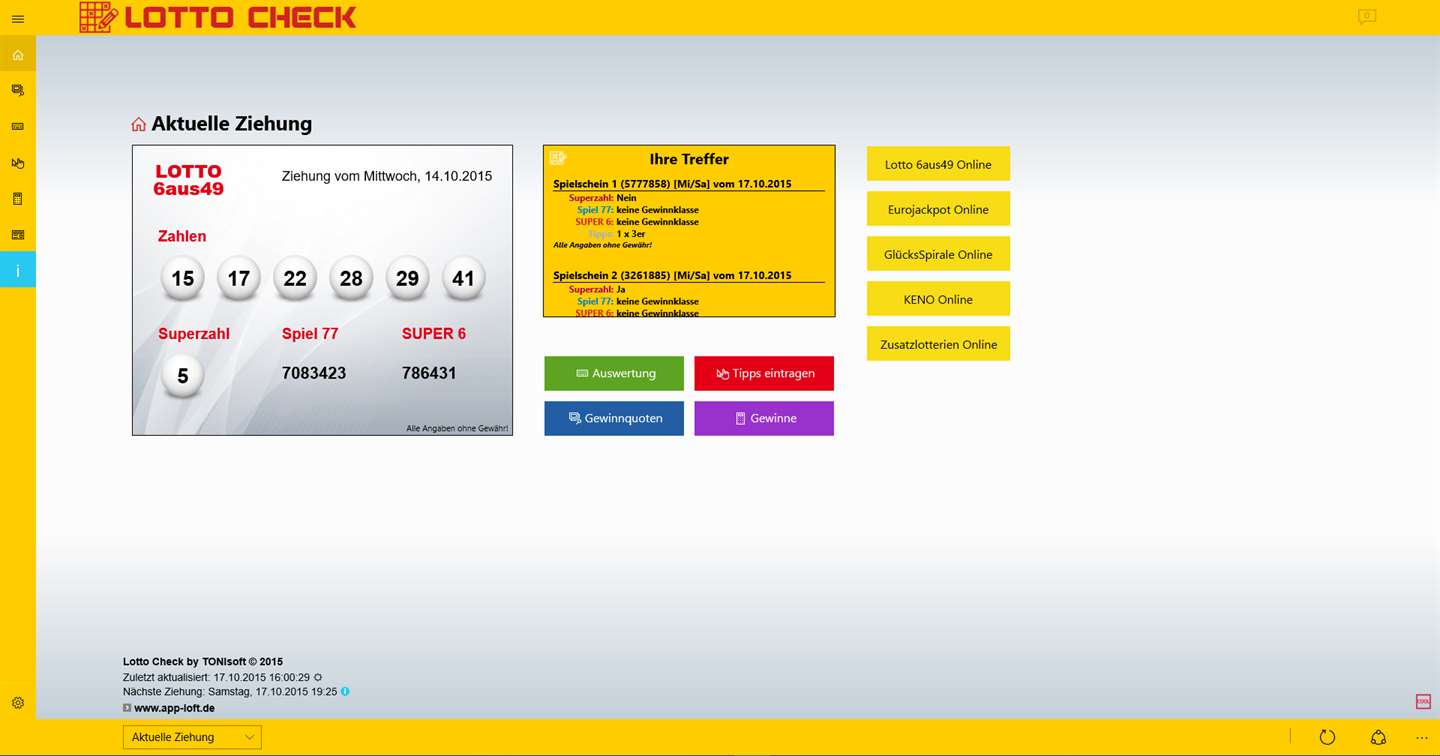This screenshot has width=1440, height=756.
Task: Click lottery ball number 15
Action: pos(183,278)
